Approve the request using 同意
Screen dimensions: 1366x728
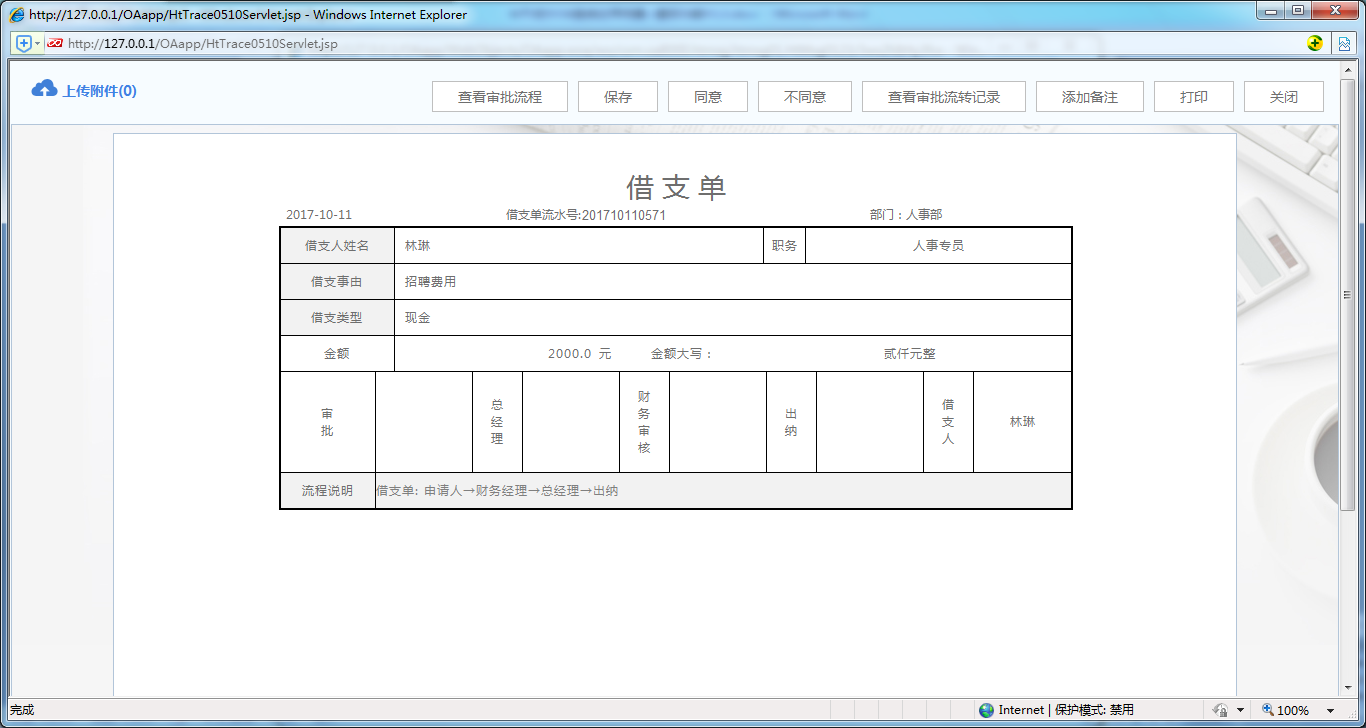pos(707,96)
